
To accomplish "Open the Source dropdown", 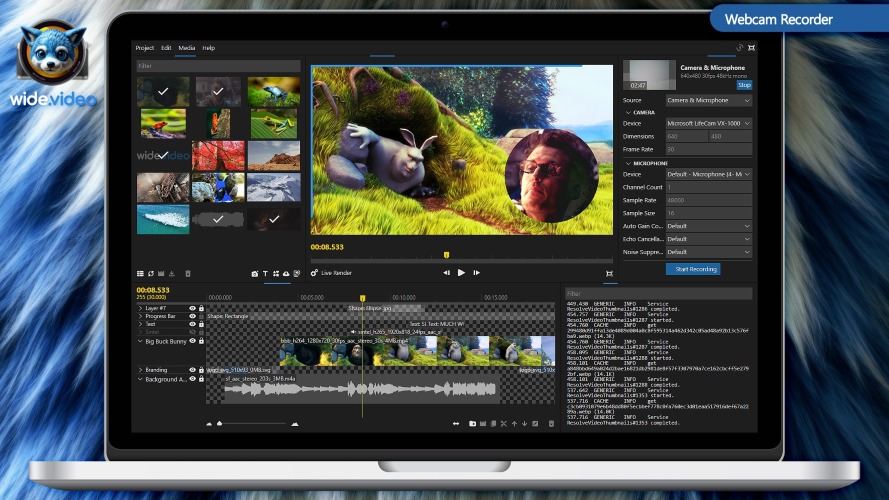I will [x=709, y=100].
